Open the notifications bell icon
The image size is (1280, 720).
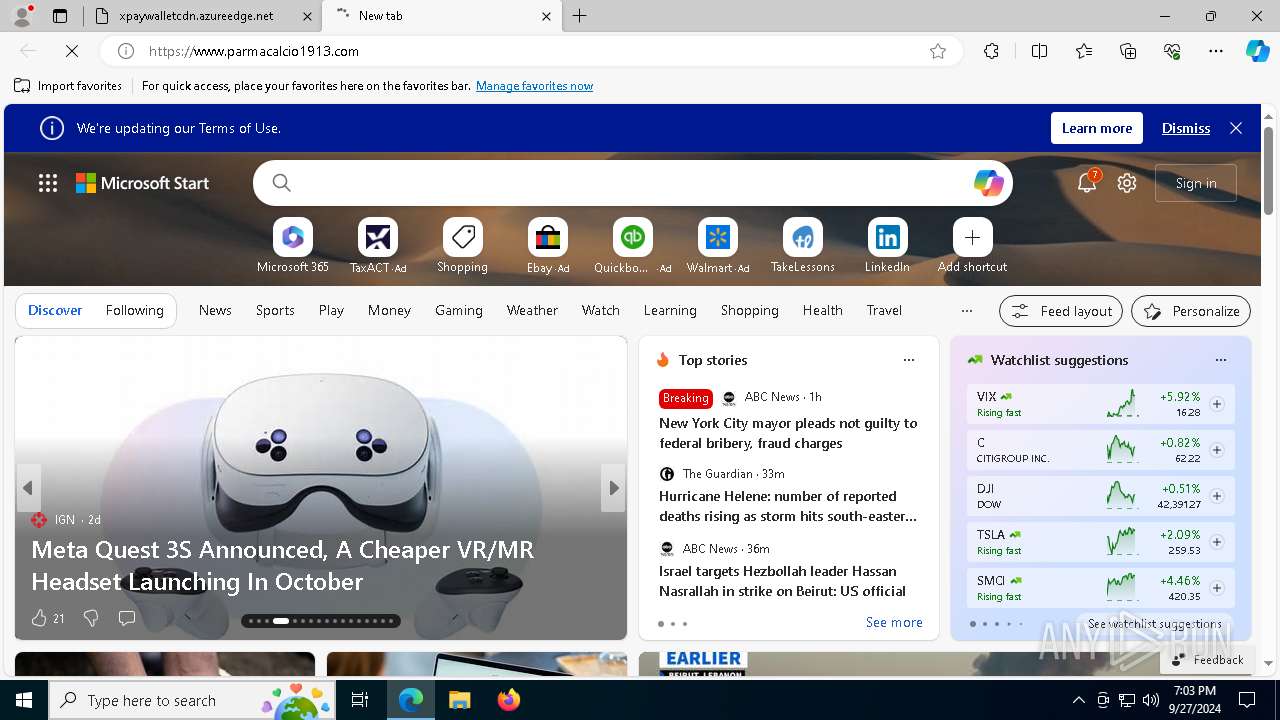point(1087,183)
